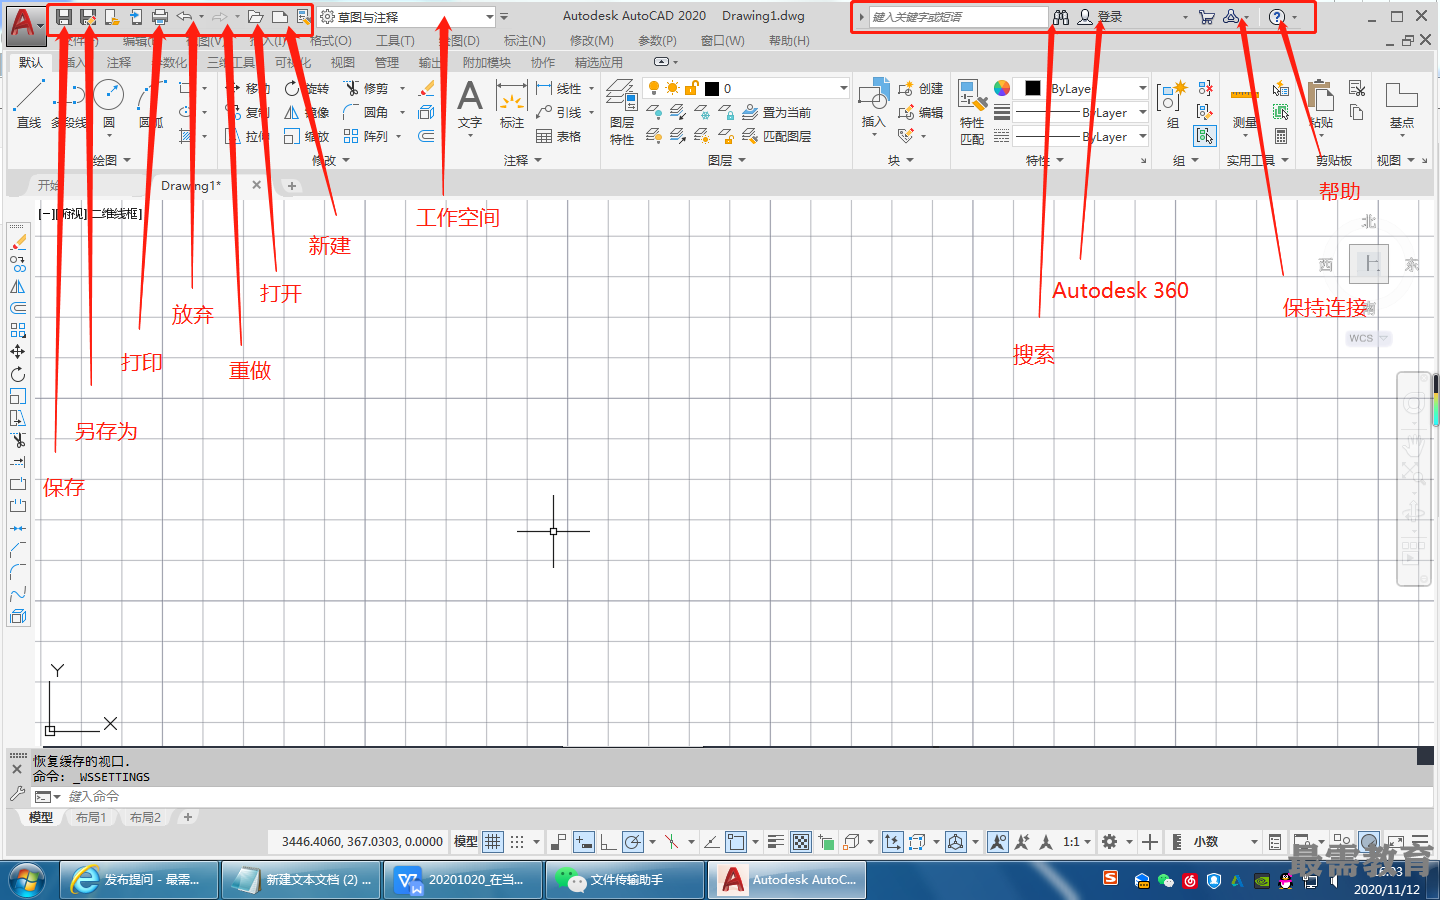Select the 圆 (Circle) tool
This screenshot has height=900, width=1440.
[108, 104]
